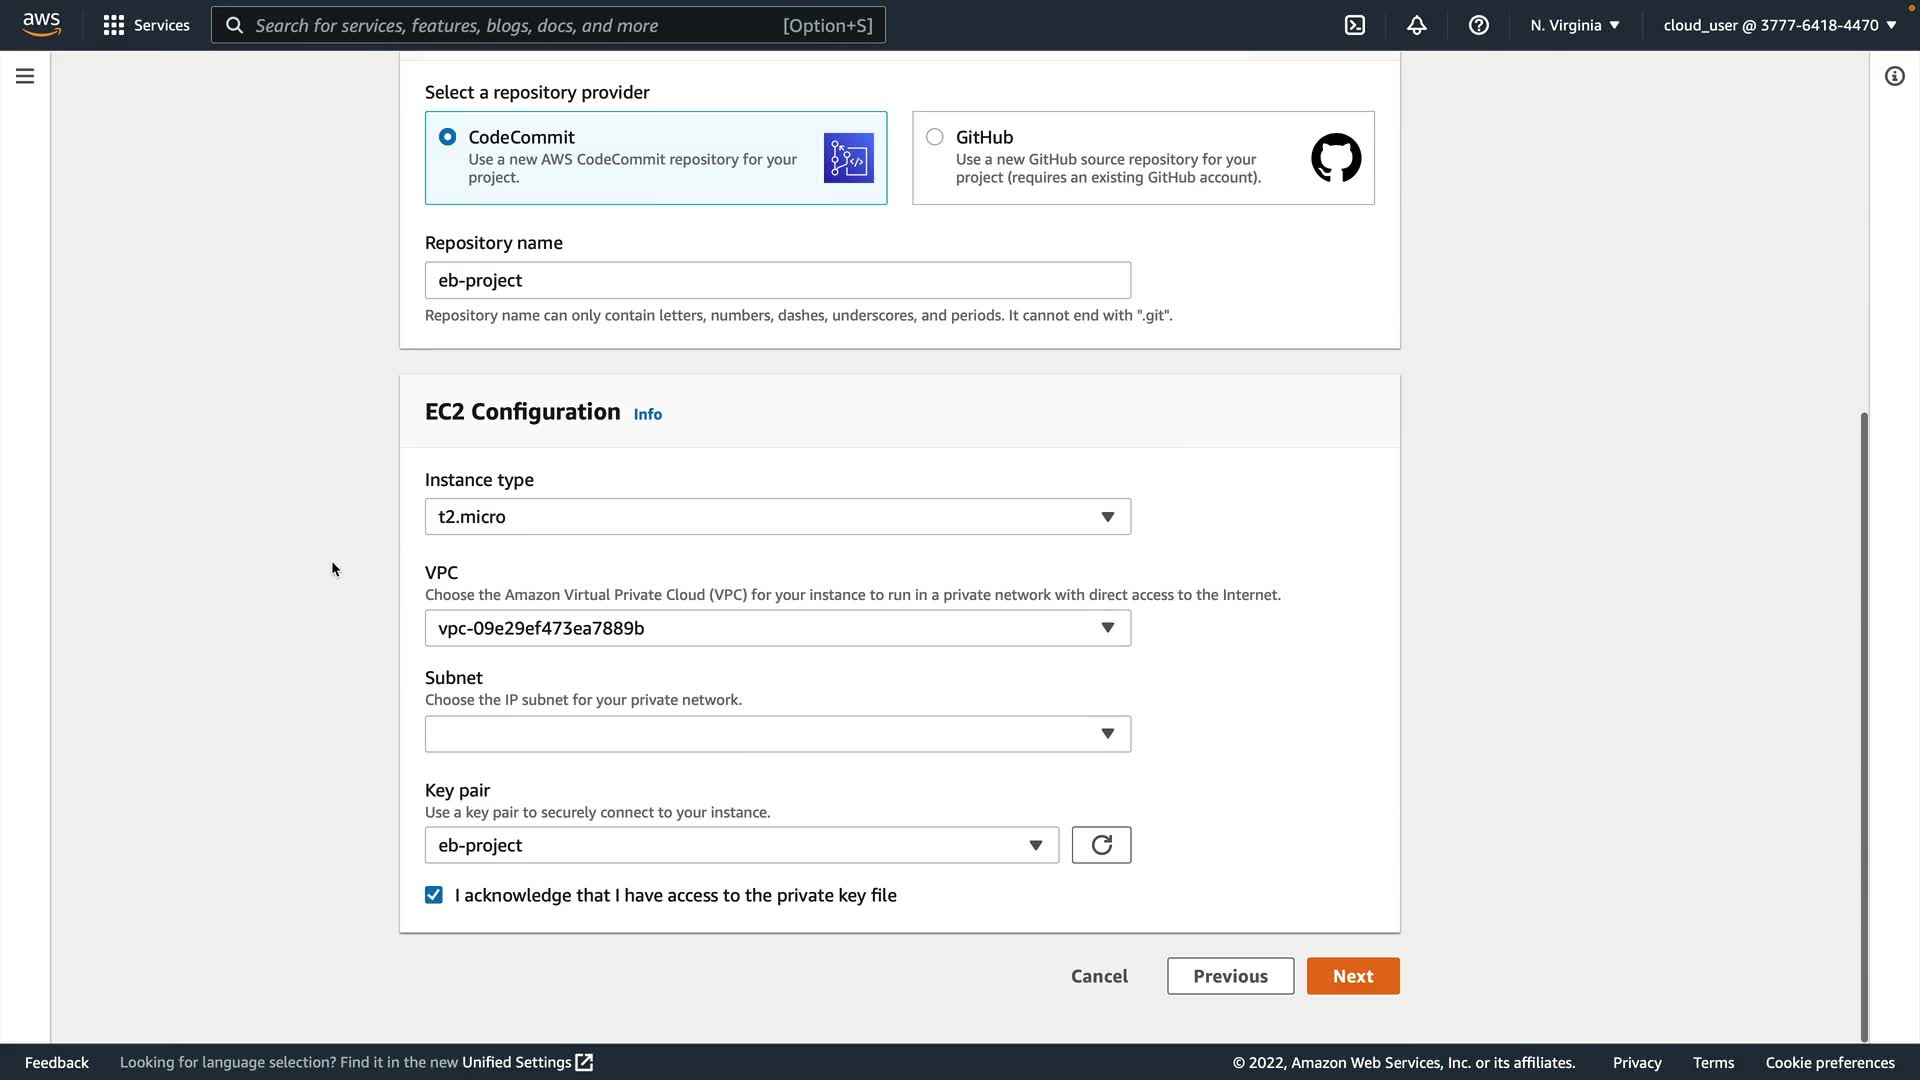
Task: Click the Repository name input field
Action: click(777, 280)
